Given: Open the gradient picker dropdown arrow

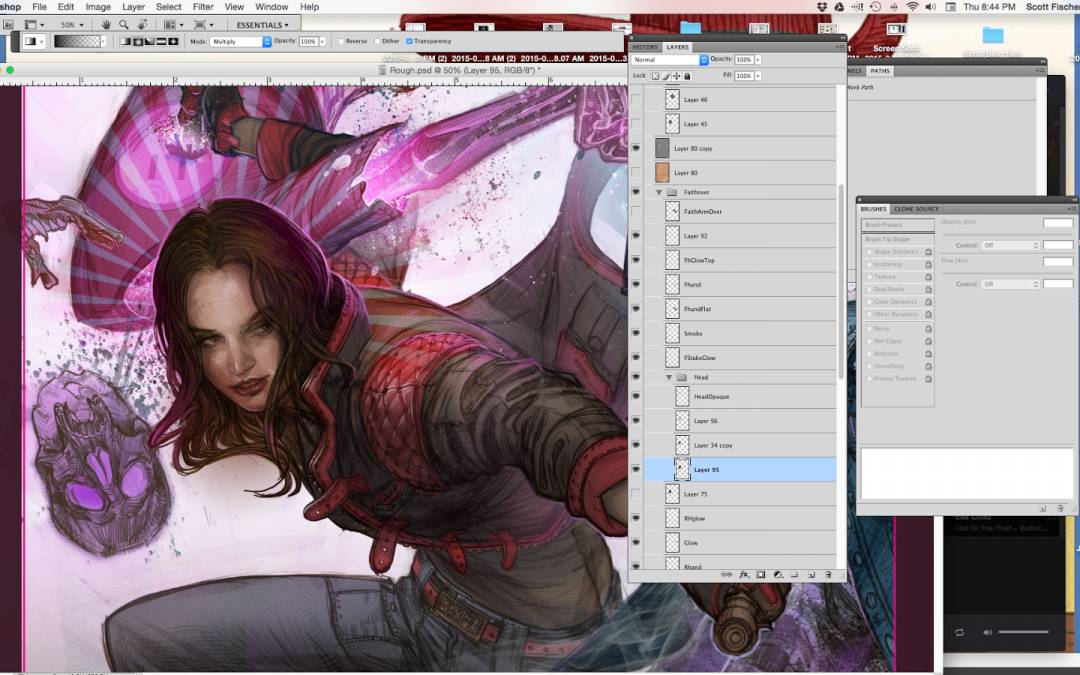Looking at the screenshot, I should click(103, 41).
